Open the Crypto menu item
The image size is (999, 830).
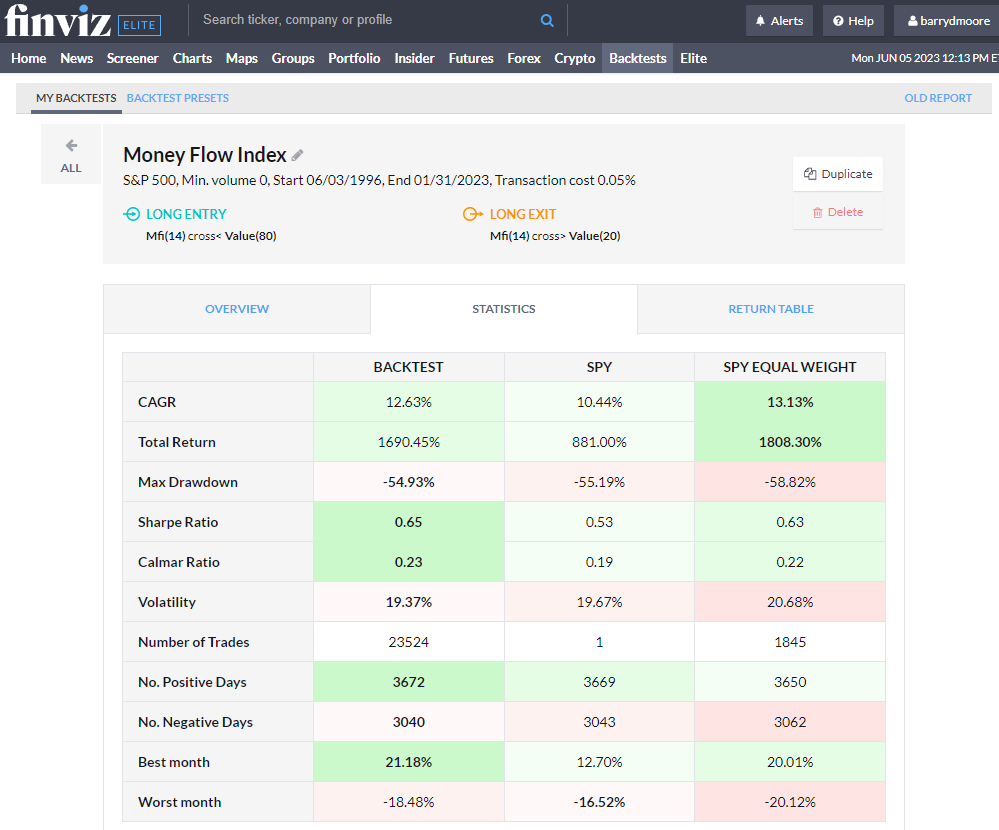coord(575,58)
